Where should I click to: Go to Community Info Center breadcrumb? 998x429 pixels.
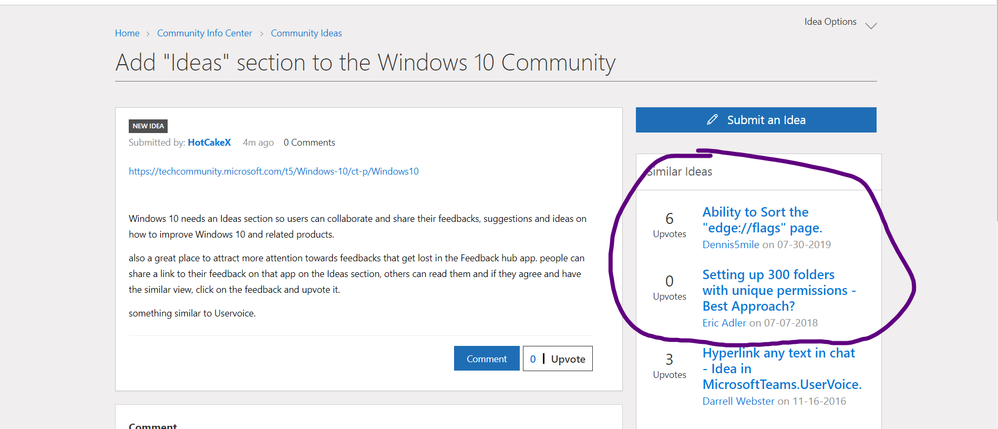click(204, 33)
